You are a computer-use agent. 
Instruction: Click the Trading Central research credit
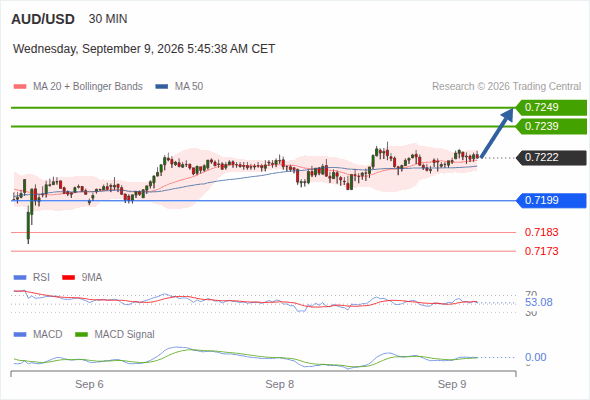coord(506,87)
